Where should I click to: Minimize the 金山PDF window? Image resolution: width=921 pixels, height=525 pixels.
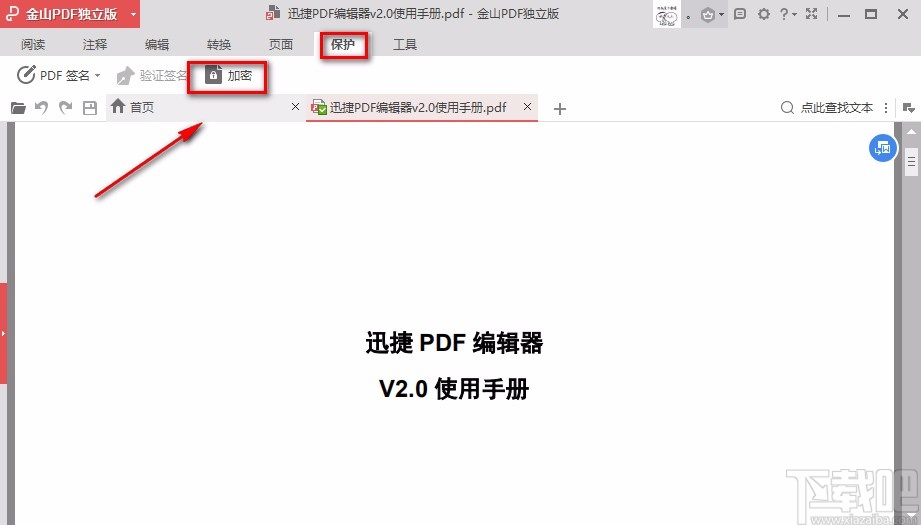(x=844, y=15)
